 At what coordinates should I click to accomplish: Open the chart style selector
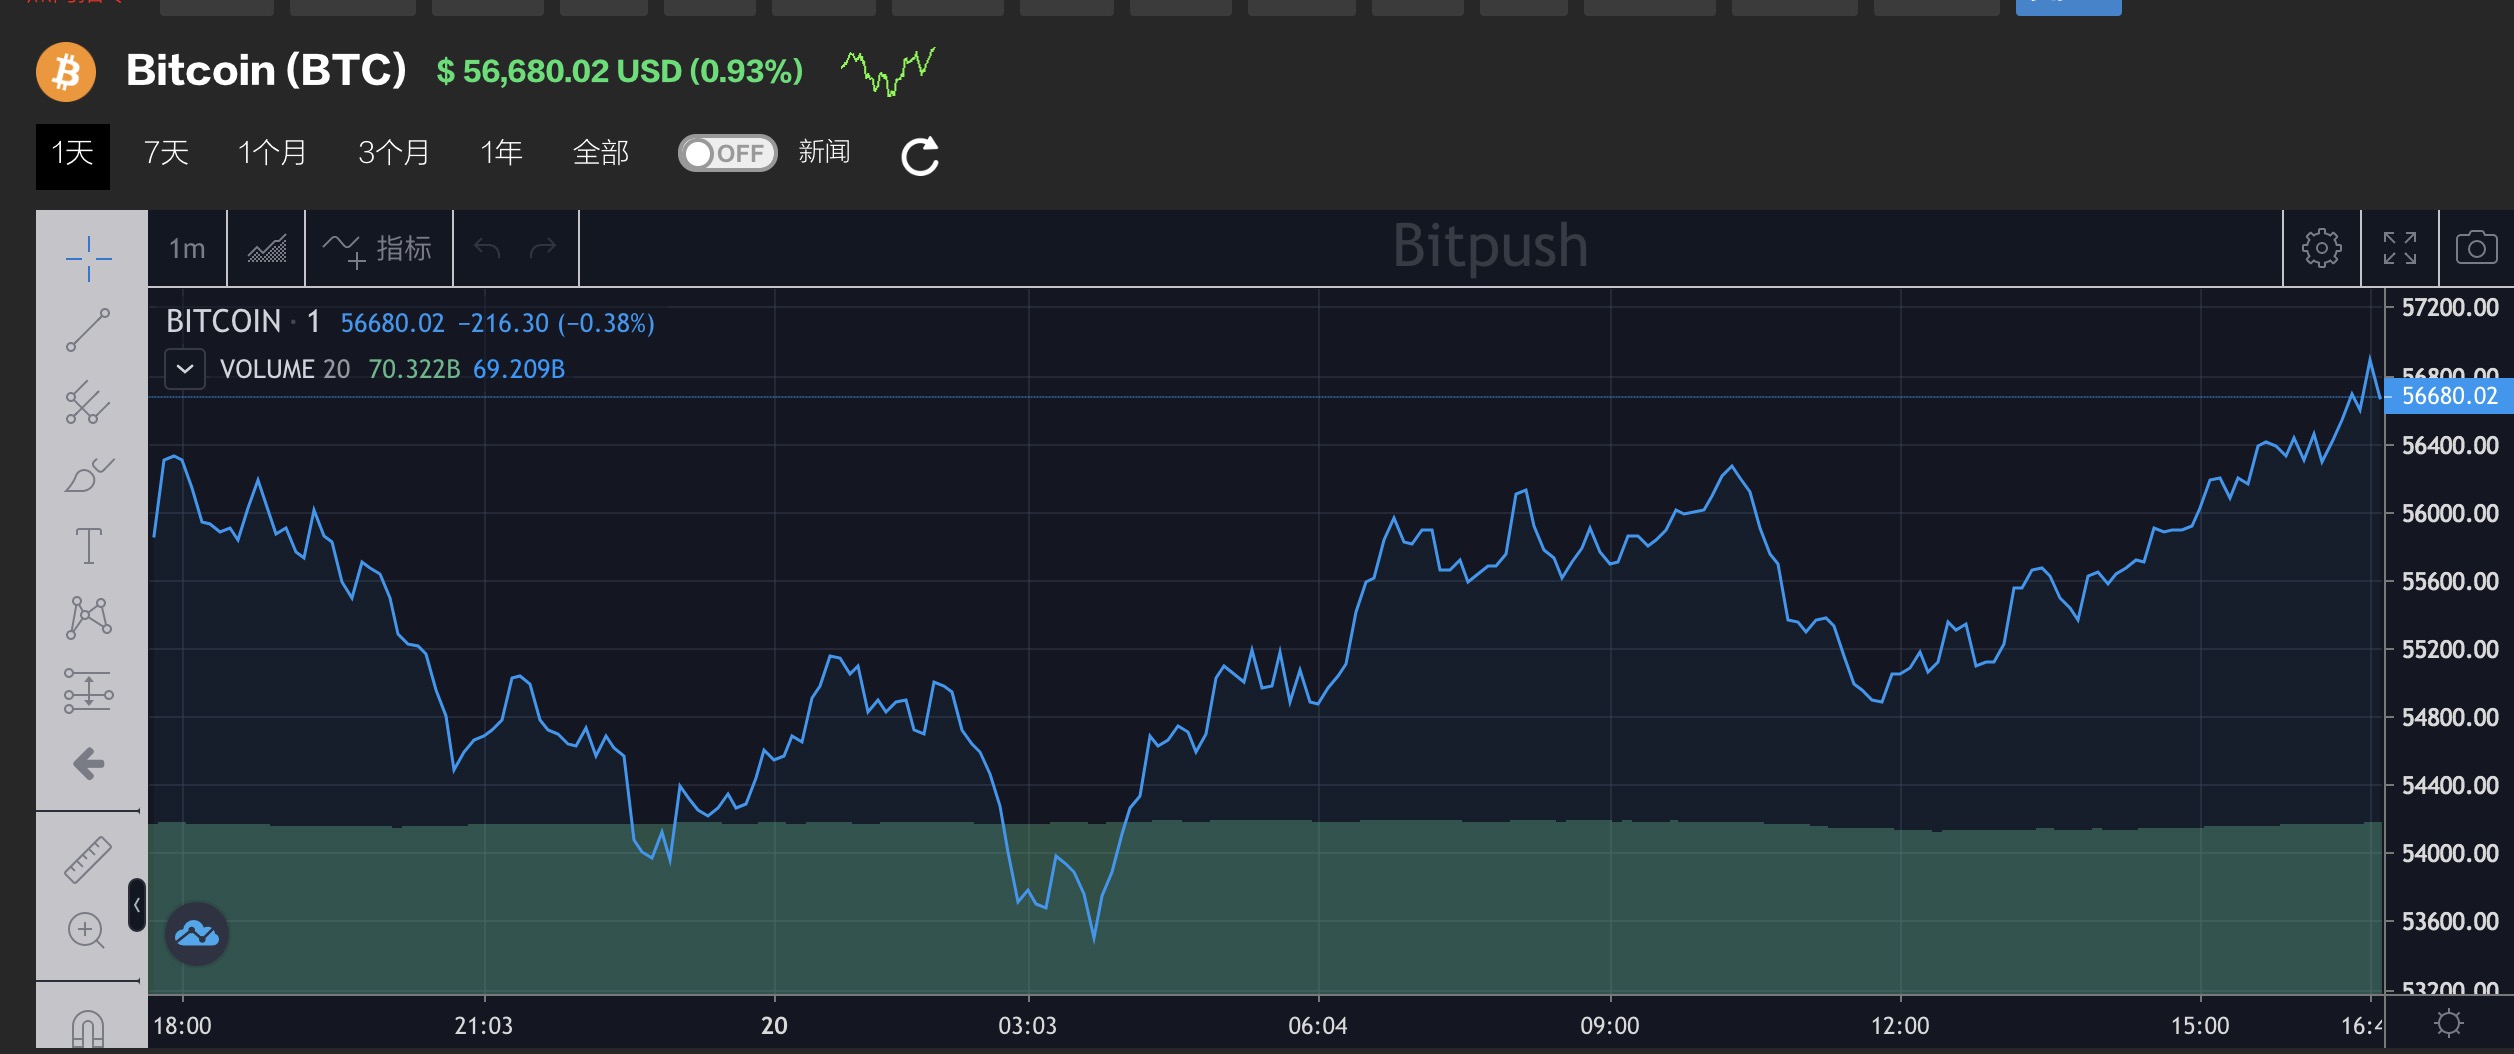[x=266, y=248]
